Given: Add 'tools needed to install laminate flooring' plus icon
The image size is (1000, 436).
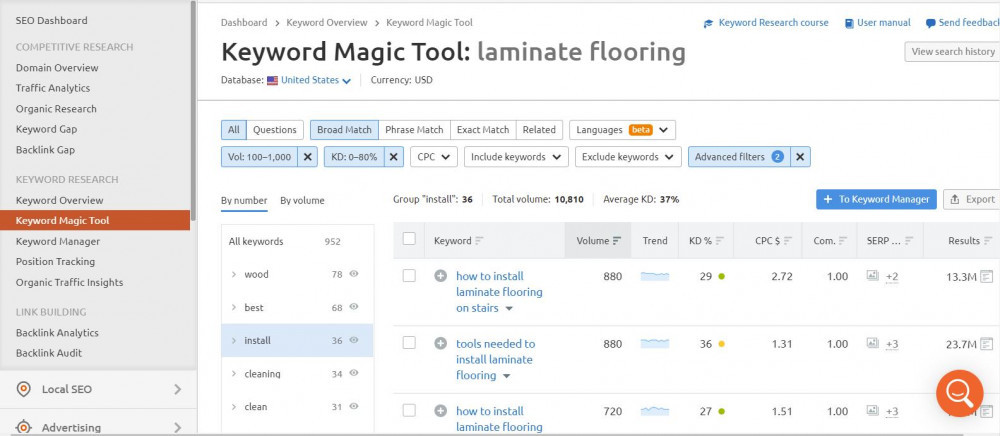Looking at the screenshot, I should (440, 344).
